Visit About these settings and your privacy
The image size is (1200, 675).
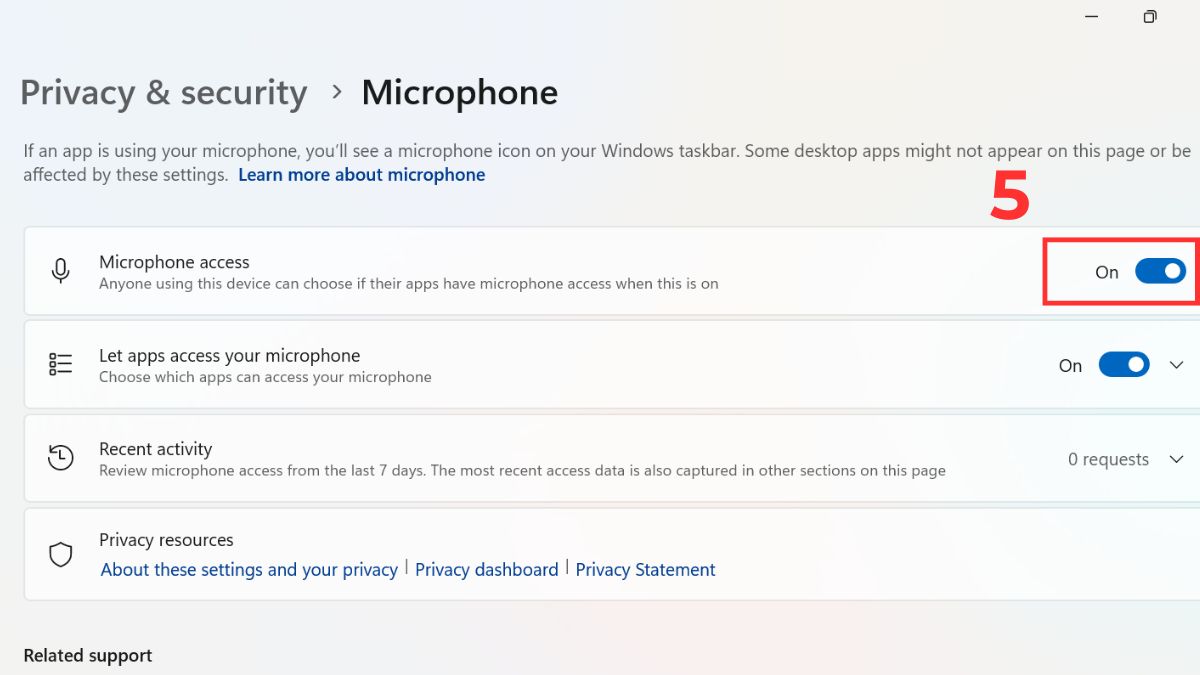(x=248, y=569)
